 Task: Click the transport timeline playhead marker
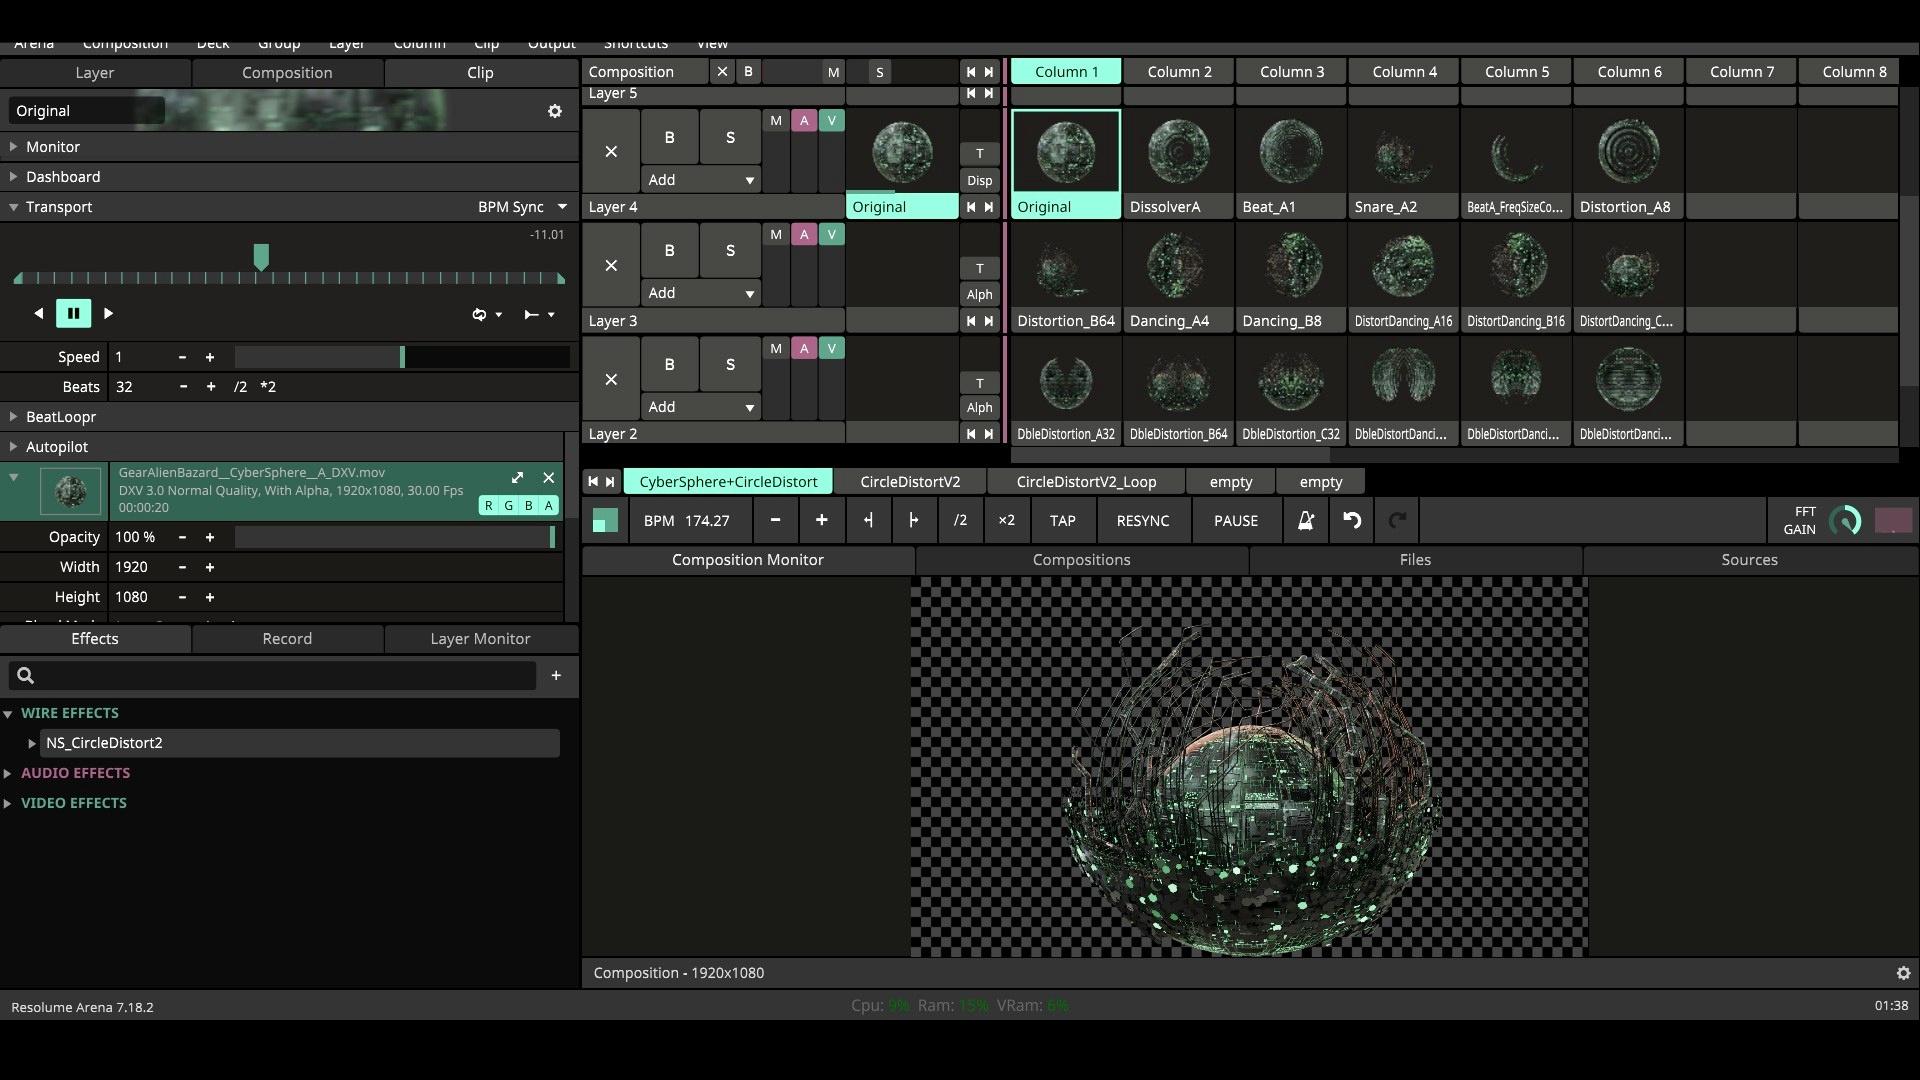tap(261, 257)
